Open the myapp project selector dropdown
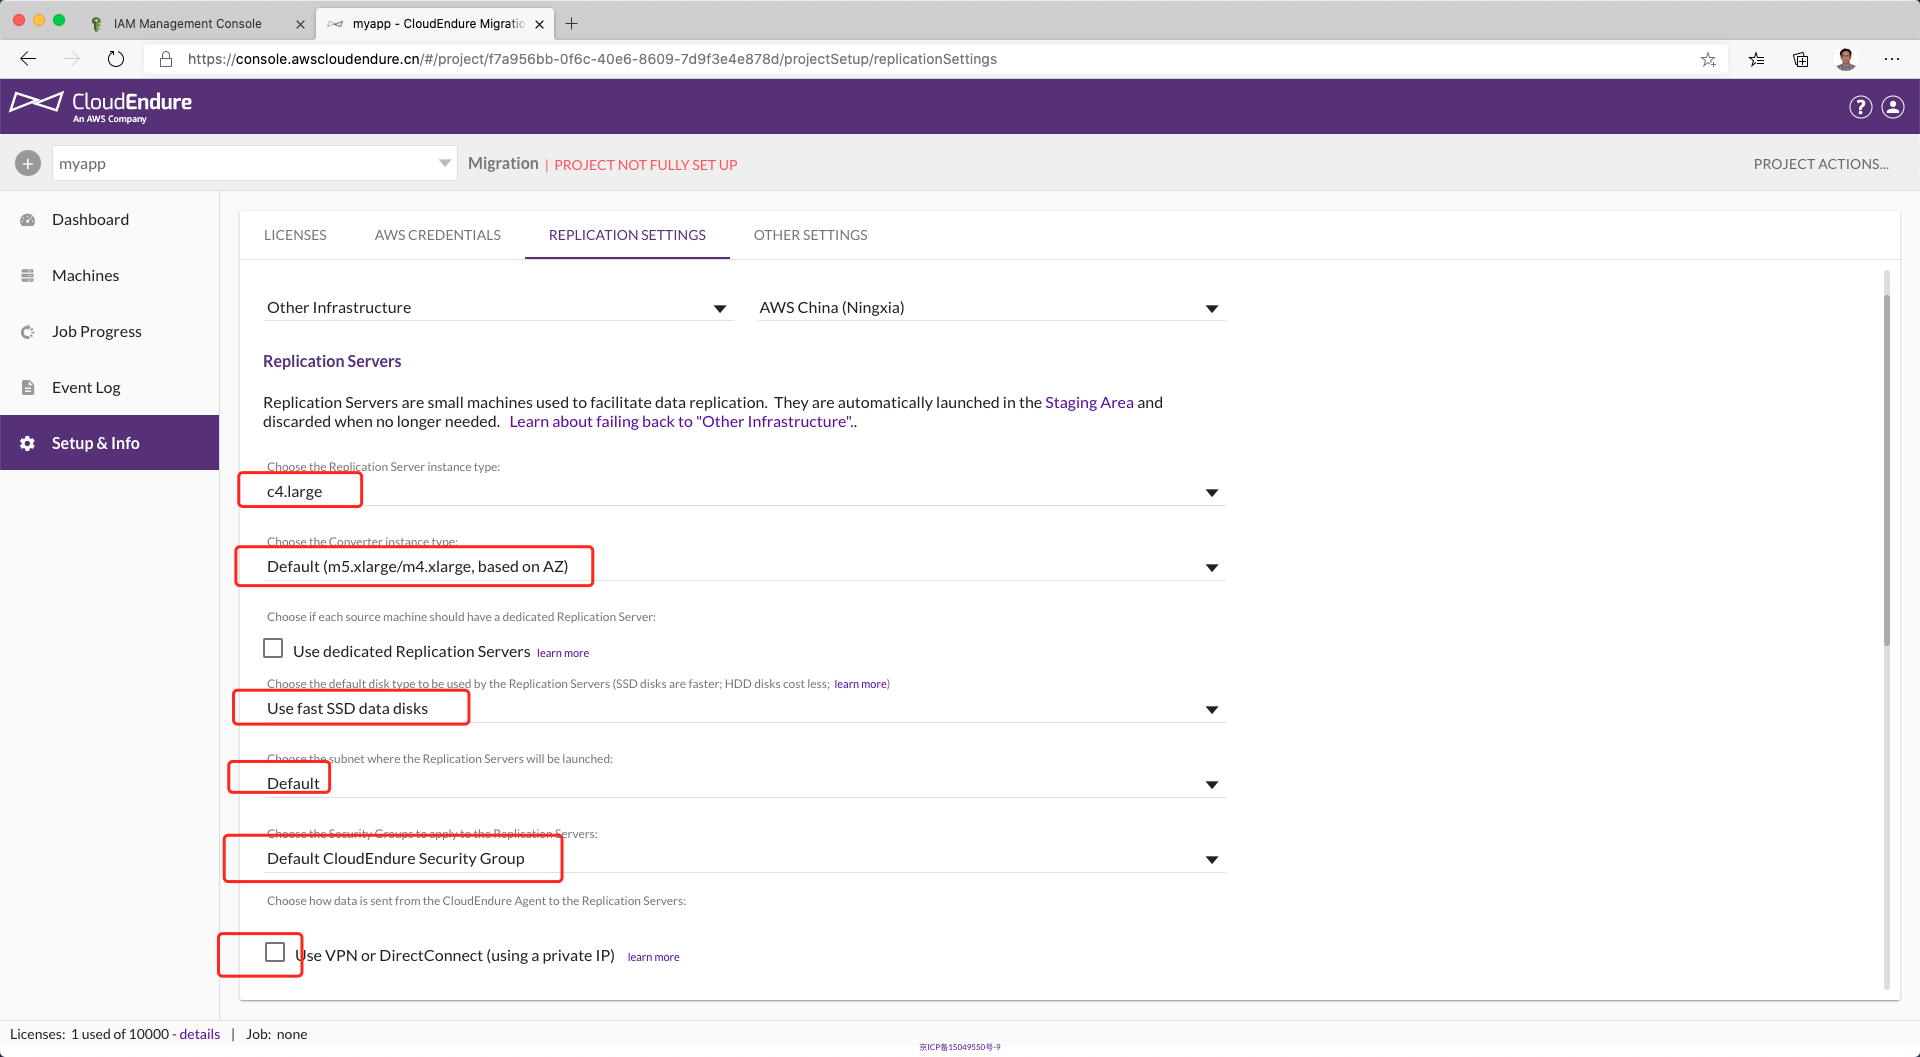 (444, 163)
